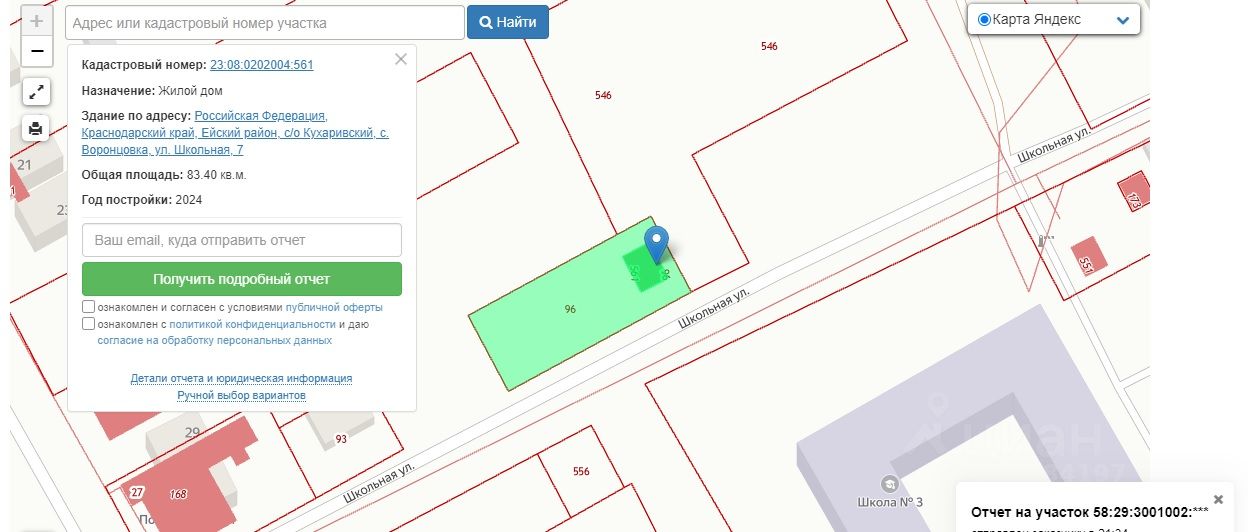Expand the map layer selector dropdown
The image size is (1248, 532).
coord(1123,20)
